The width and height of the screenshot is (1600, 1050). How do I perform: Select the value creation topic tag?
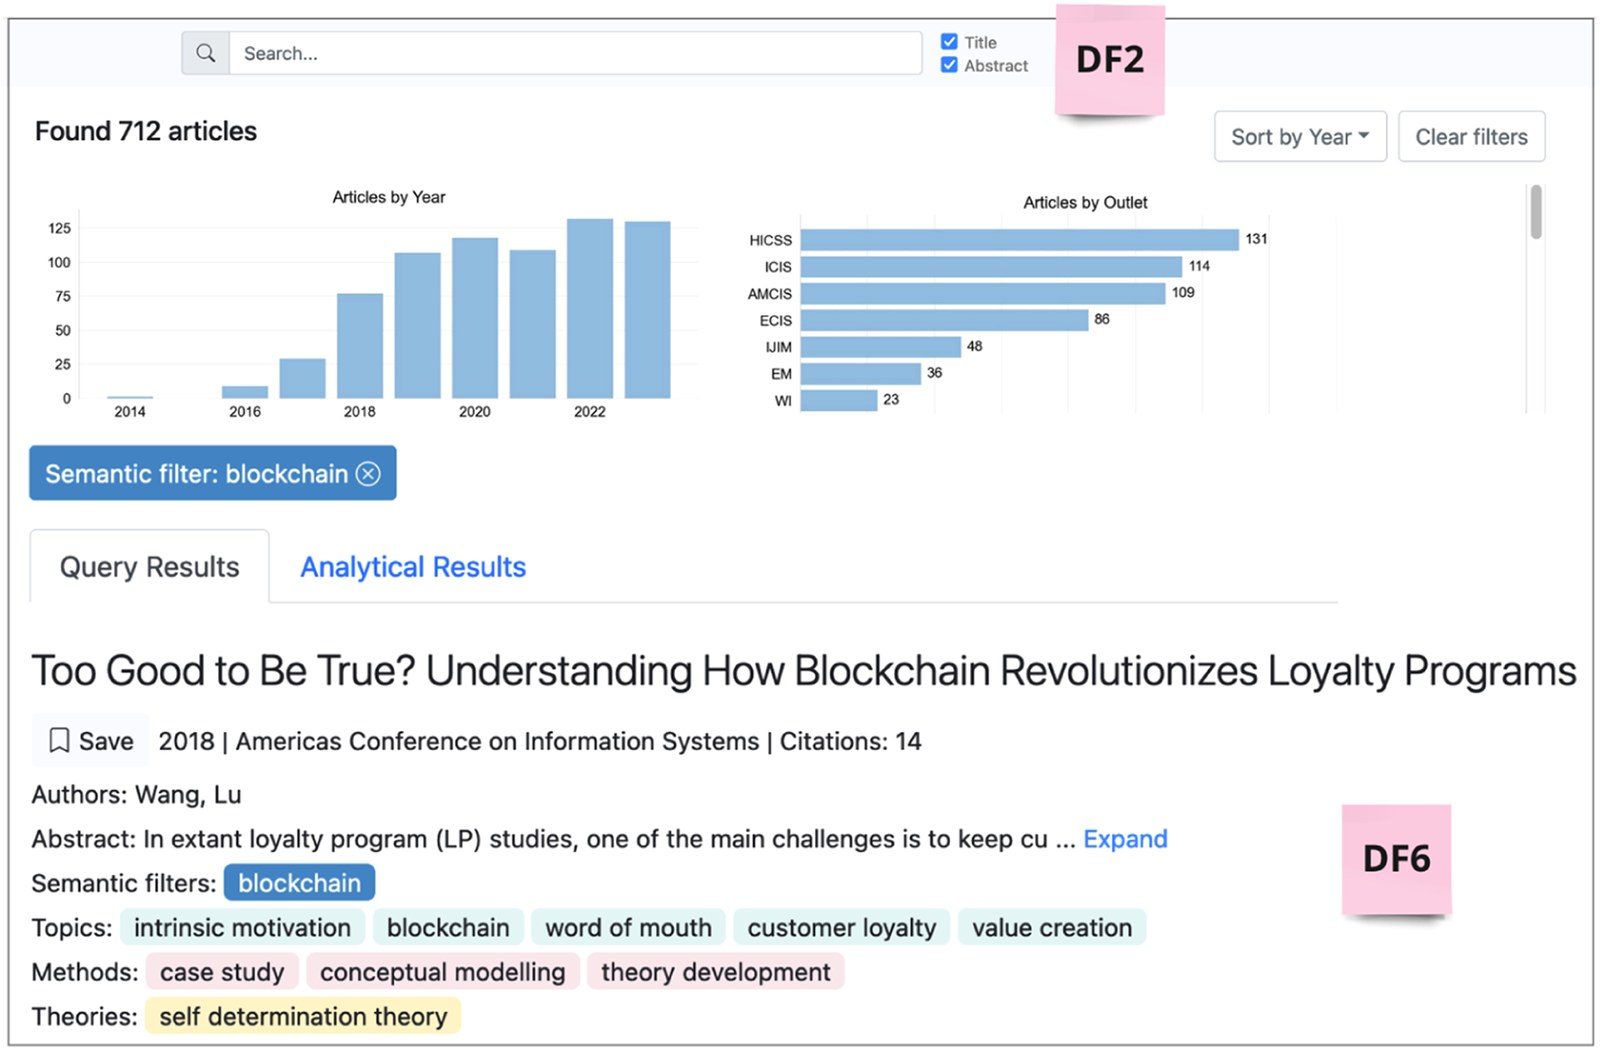(1052, 928)
